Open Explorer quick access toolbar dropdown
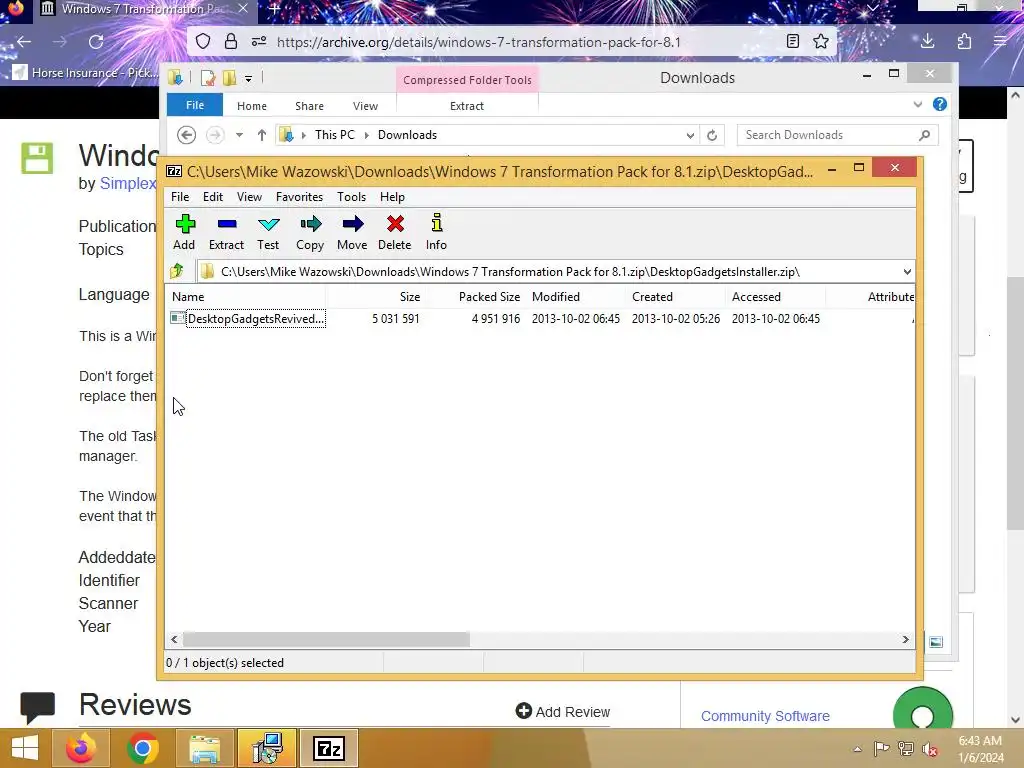The image size is (1024, 768). [248, 79]
